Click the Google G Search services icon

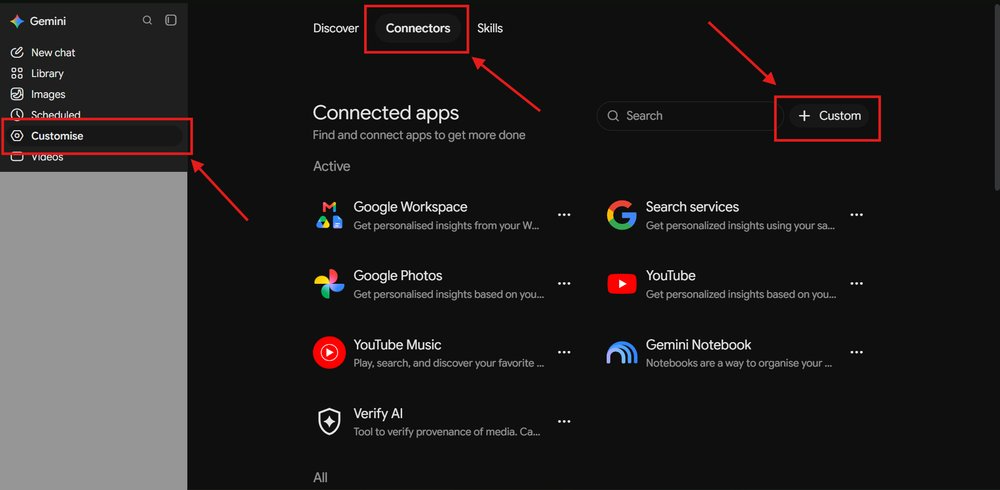point(621,215)
